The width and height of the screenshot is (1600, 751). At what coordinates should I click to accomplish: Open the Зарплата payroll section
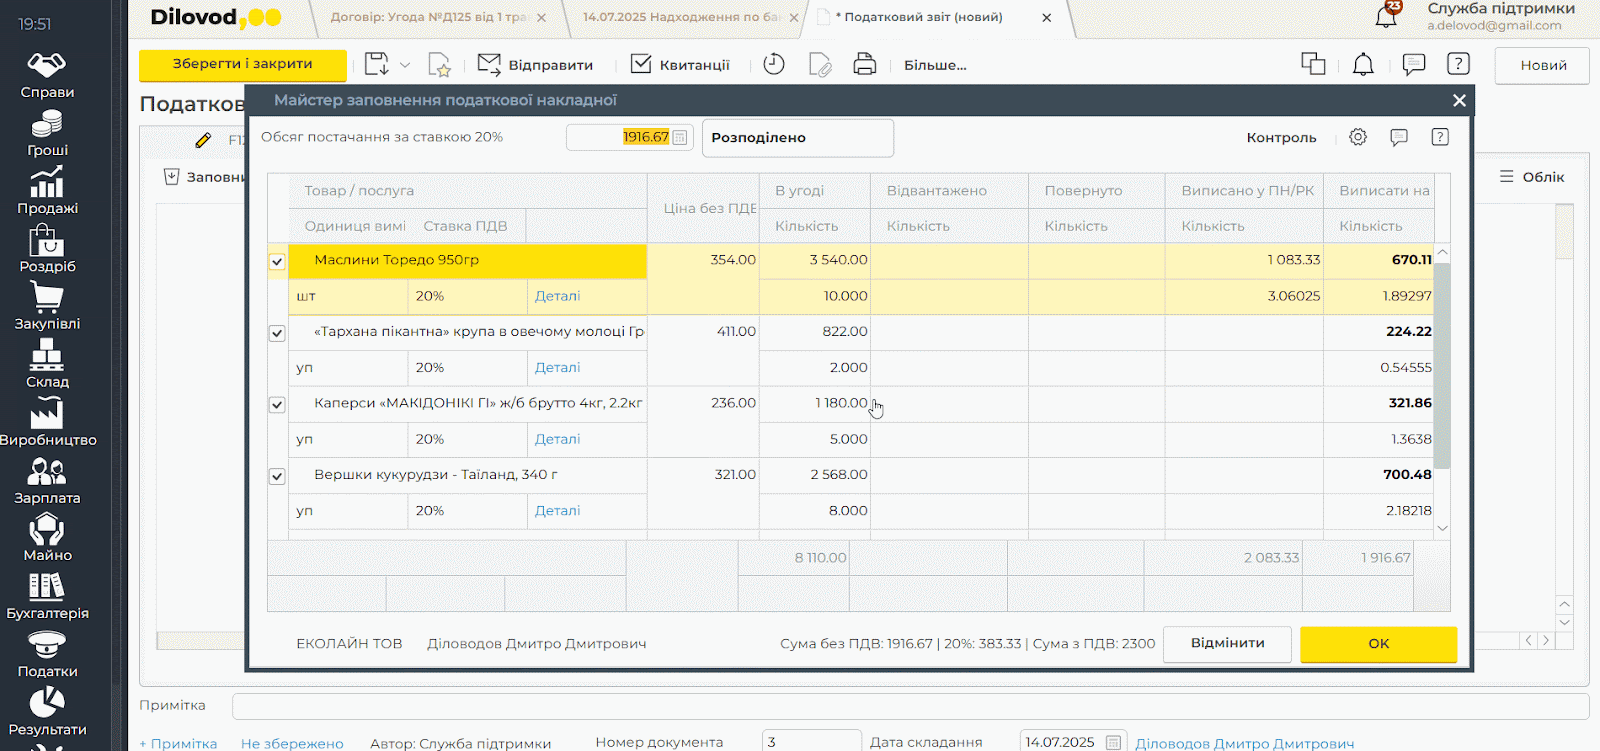(47, 480)
